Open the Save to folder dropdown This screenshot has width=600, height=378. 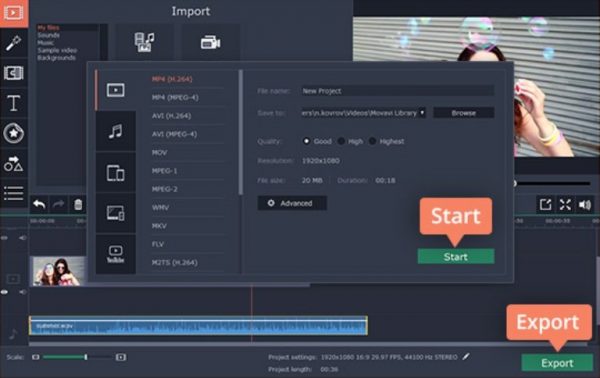(x=422, y=112)
